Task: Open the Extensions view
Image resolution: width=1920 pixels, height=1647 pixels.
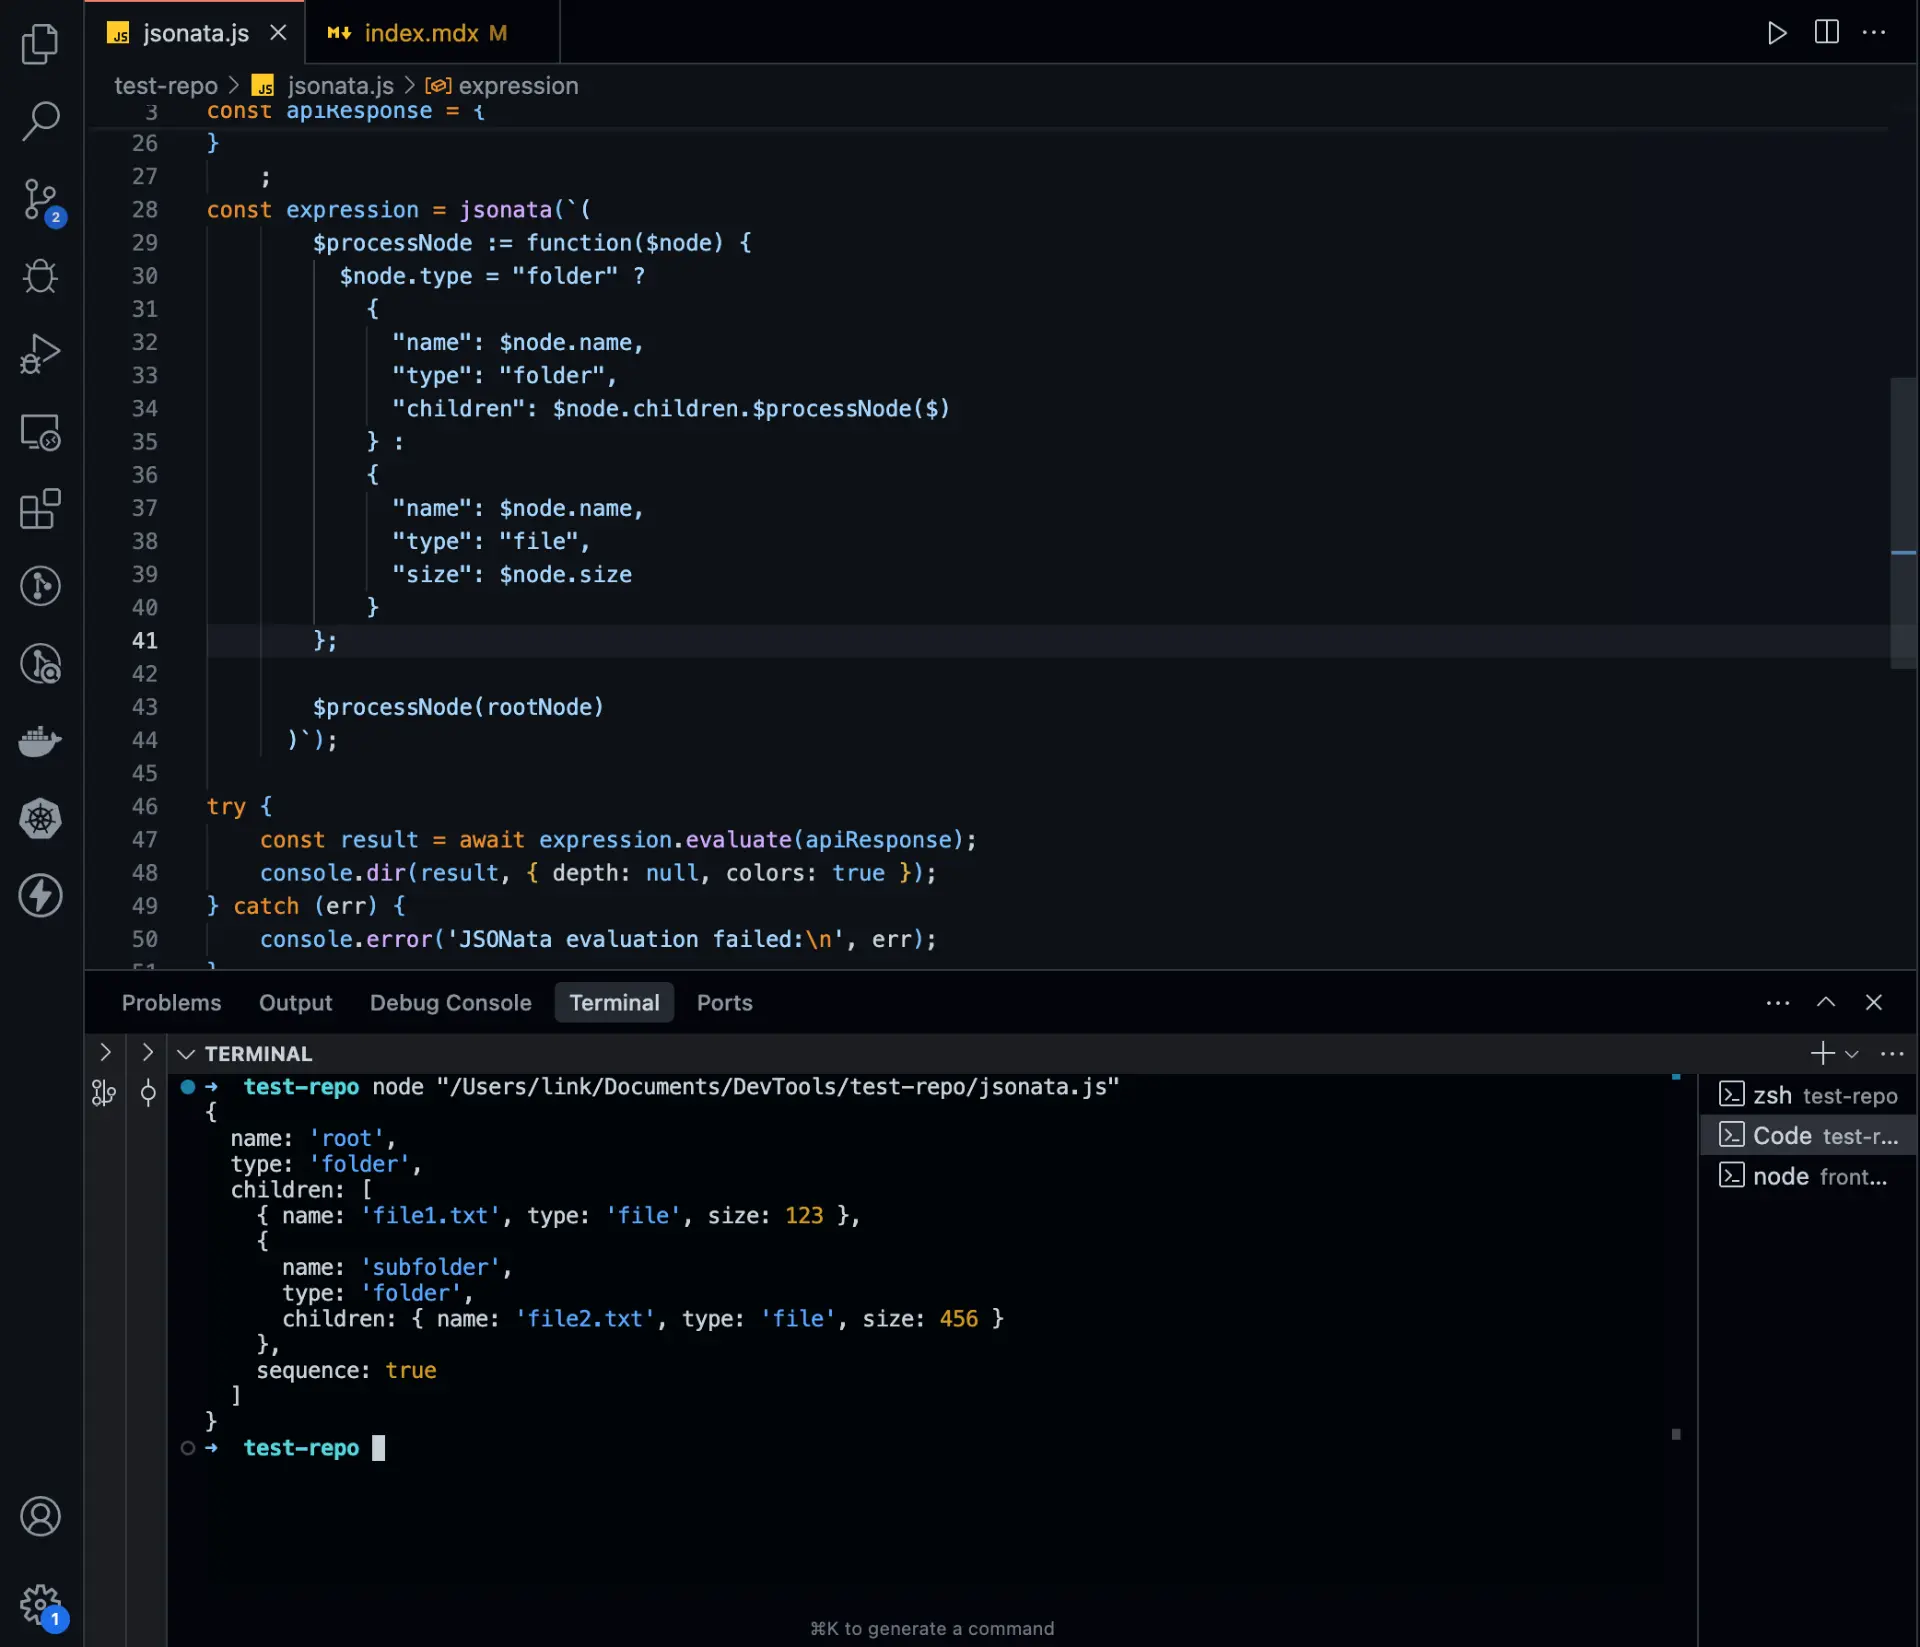Action: [x=40, y=510]
